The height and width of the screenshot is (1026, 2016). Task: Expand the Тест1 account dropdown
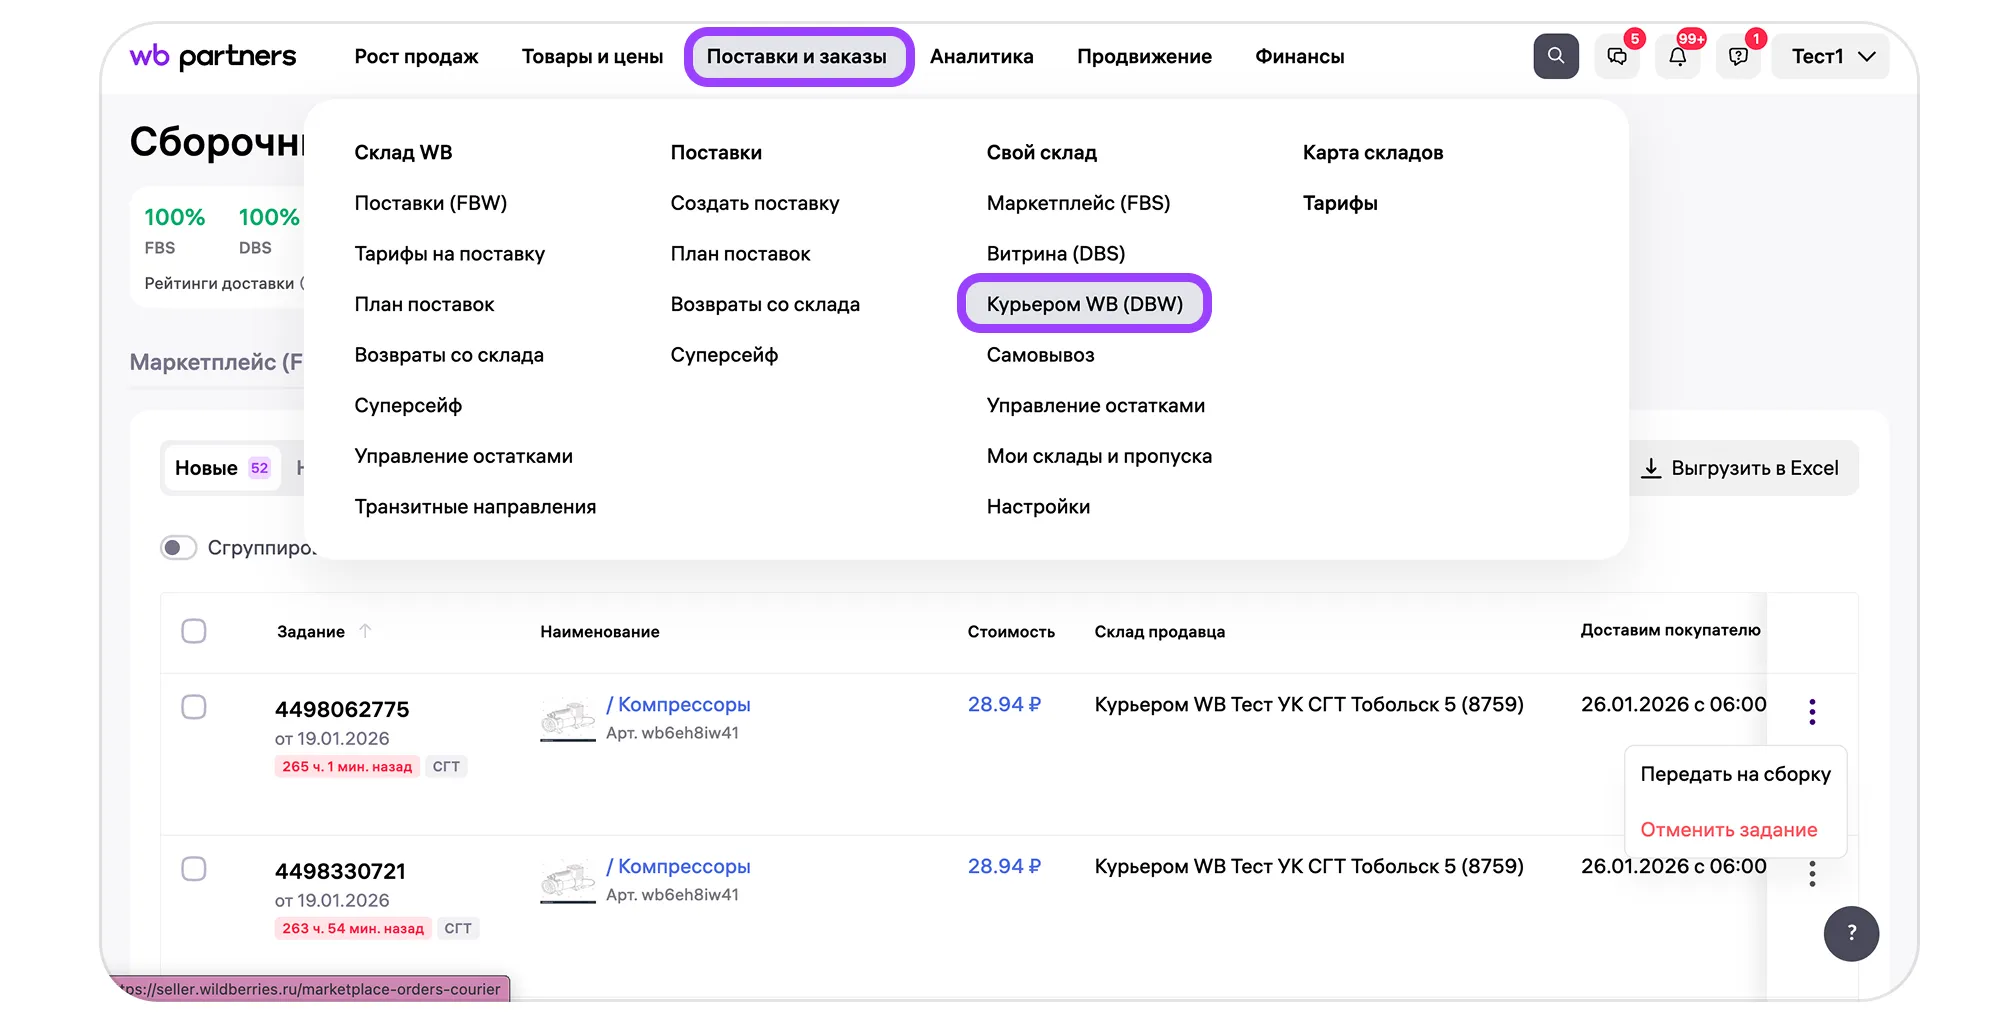1831,57
